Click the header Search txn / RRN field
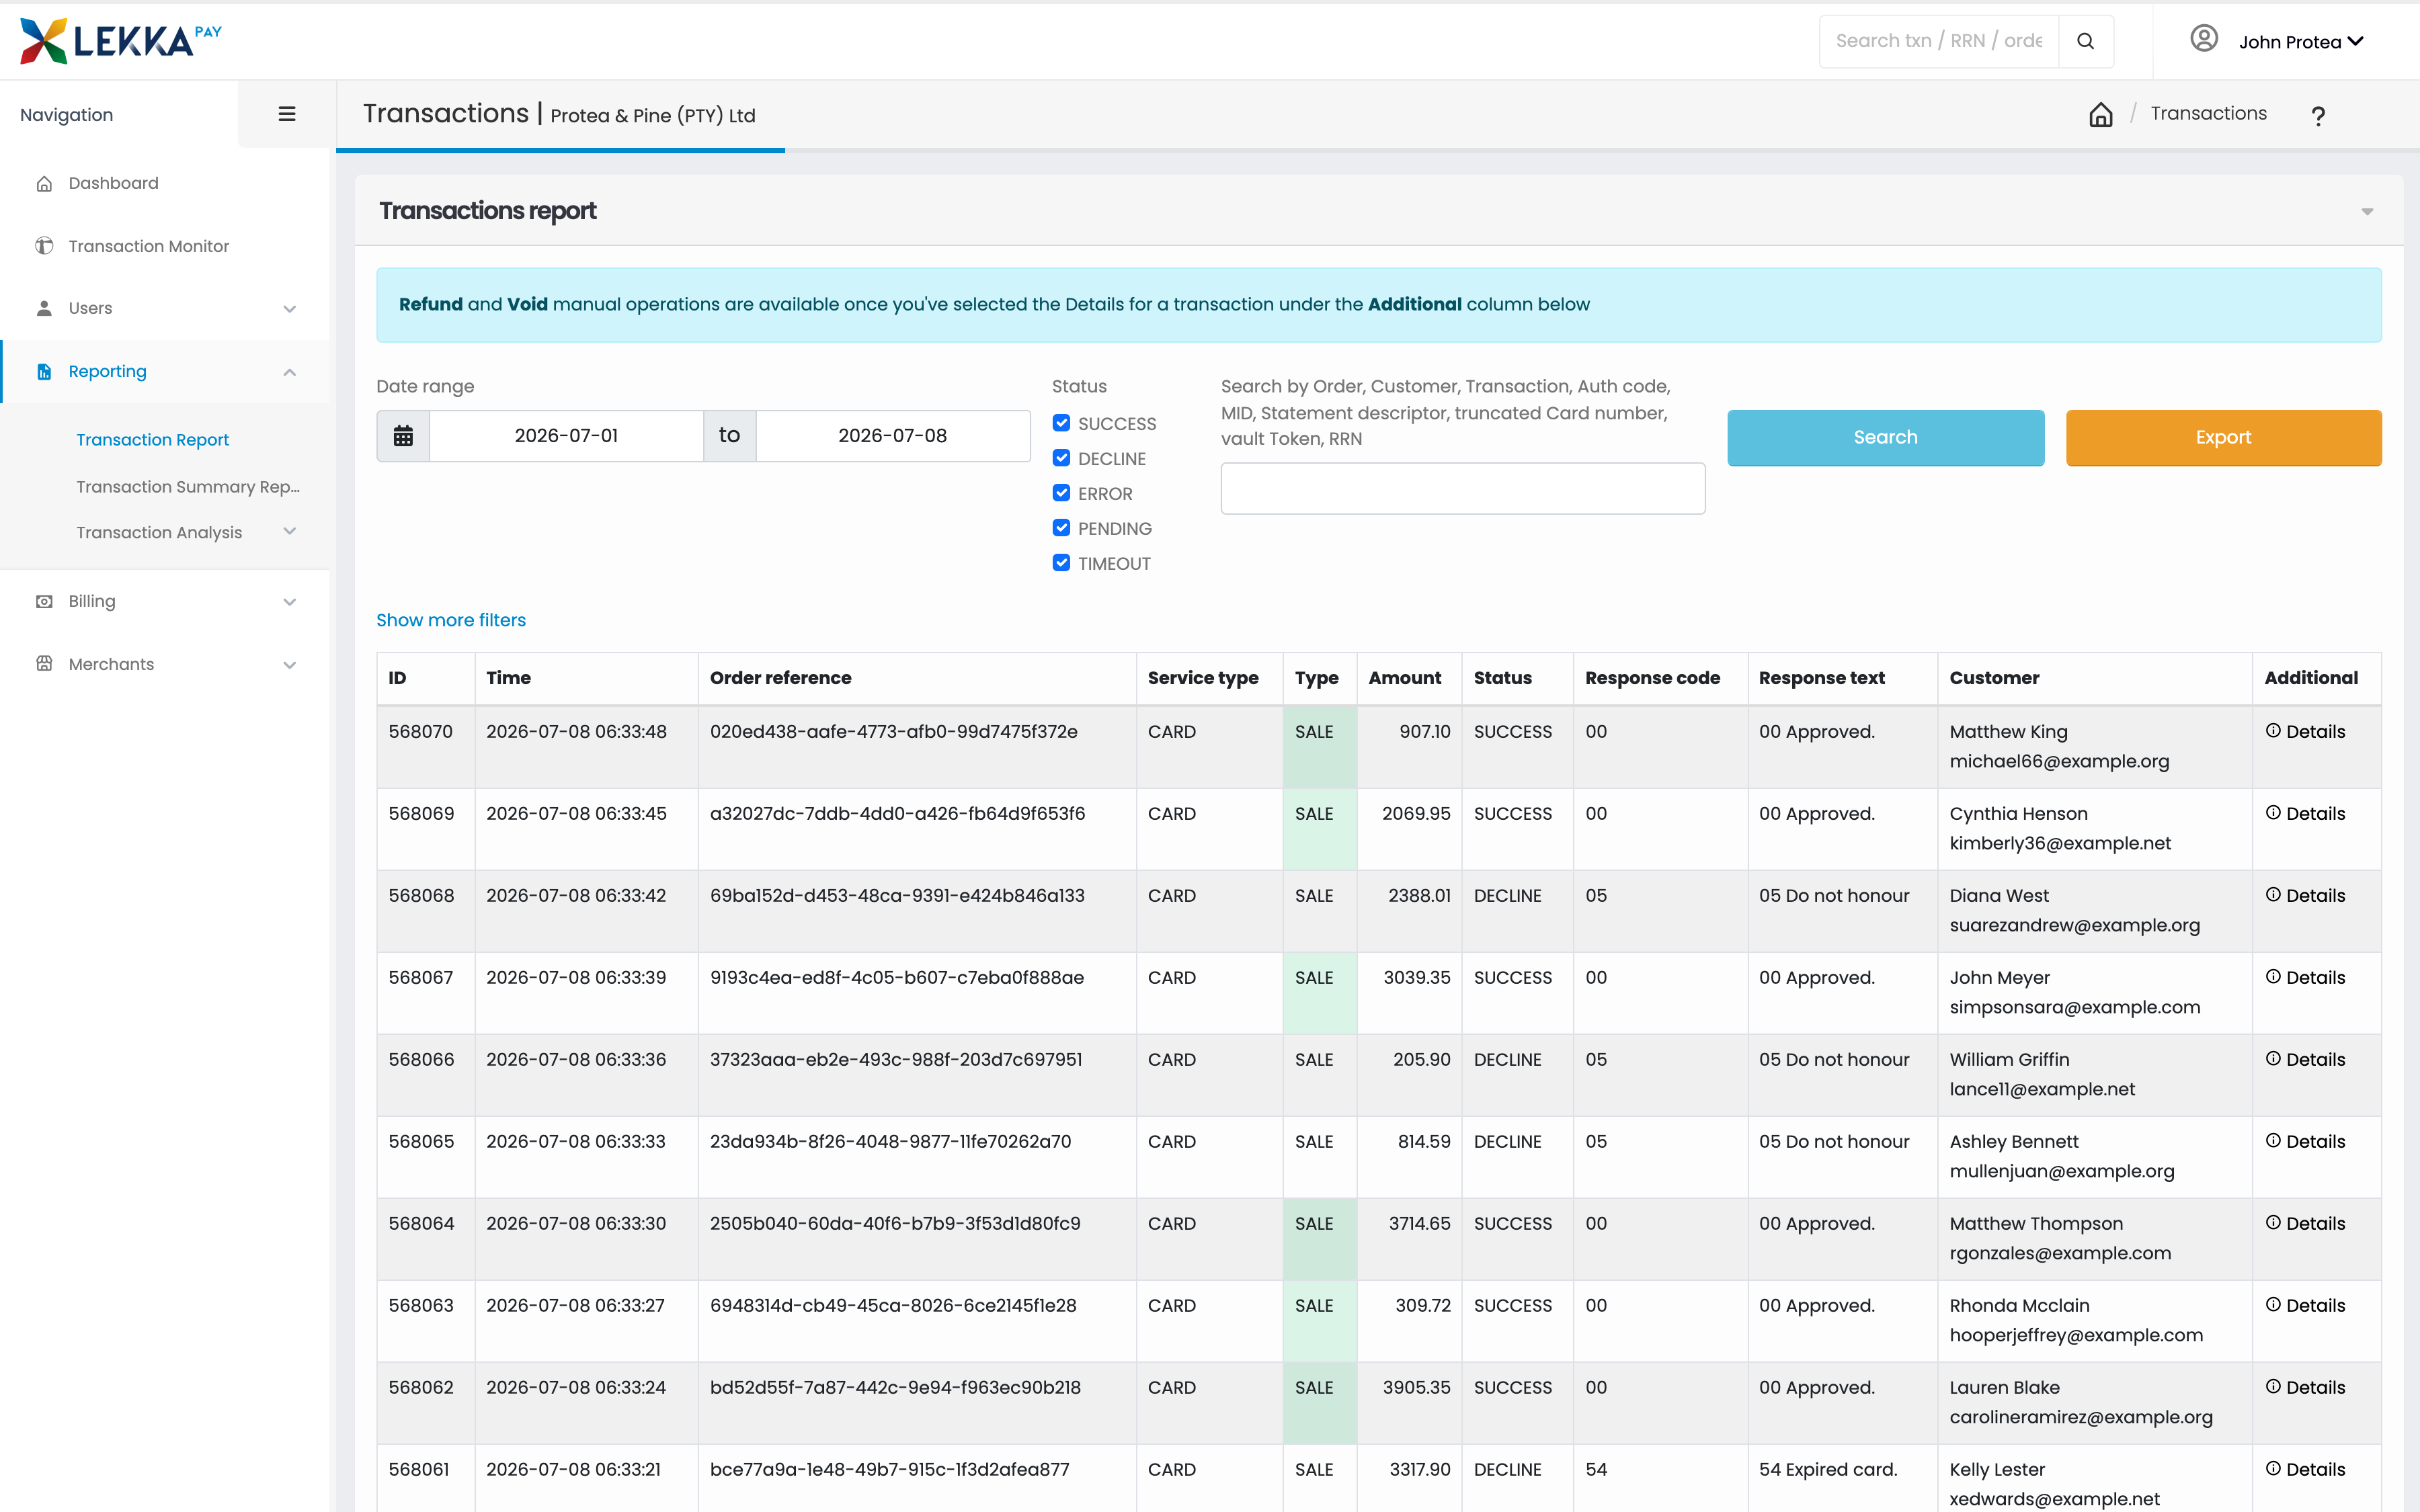The height and width of the screenshot is (1512, 2420). [x=1938, y=41]
